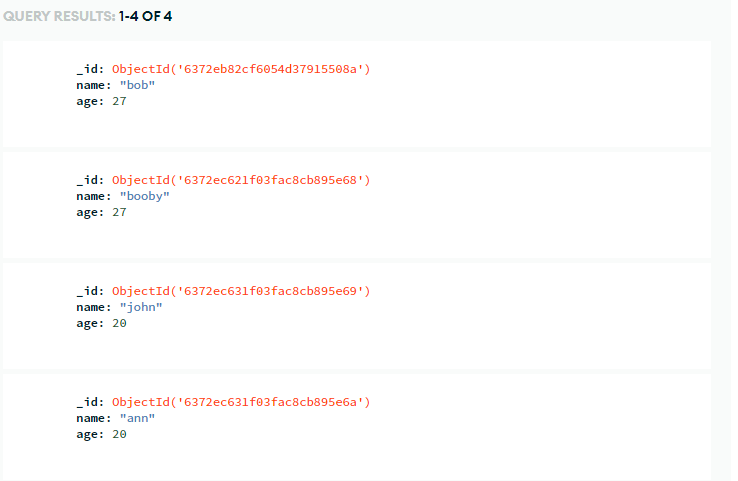Select the name value "john"
Viewport: 738px width, 481px height.
point(141,307)
